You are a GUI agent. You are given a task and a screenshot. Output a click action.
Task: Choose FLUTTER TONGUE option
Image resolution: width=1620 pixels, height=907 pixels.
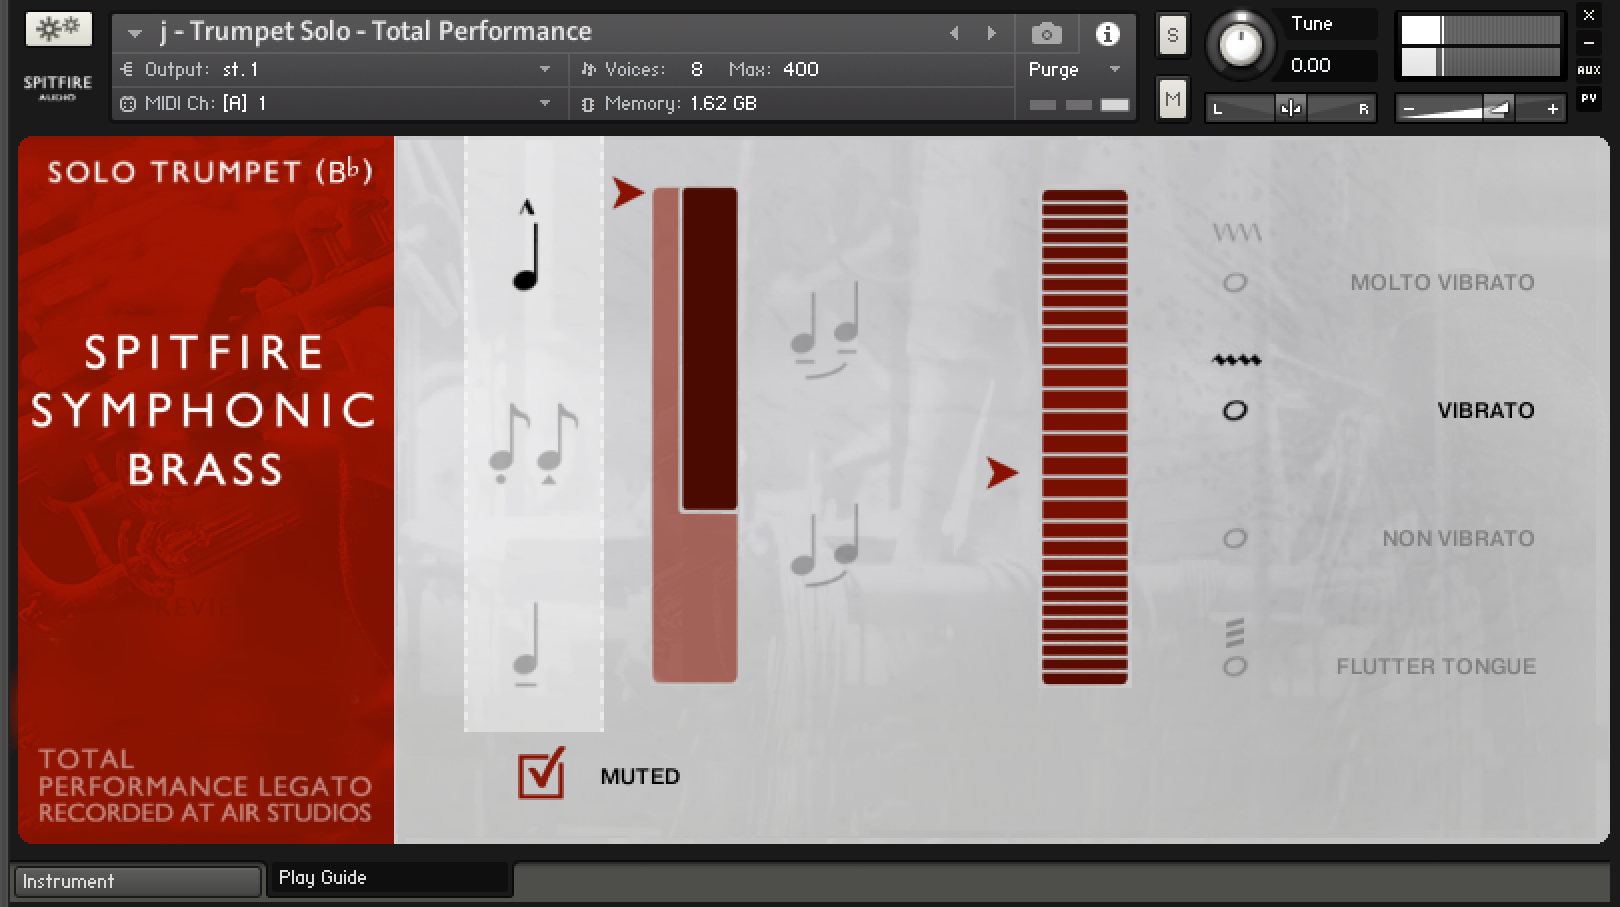click(1436, 666)
